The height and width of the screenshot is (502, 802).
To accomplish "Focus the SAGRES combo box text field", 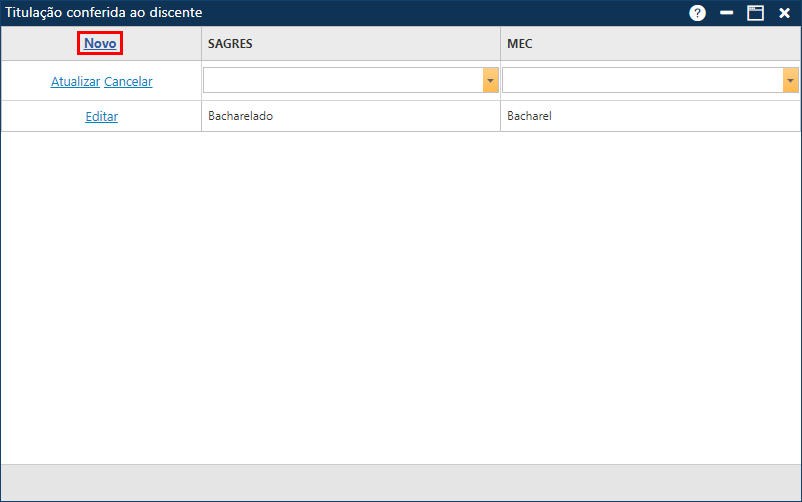I will click(343, 81).
